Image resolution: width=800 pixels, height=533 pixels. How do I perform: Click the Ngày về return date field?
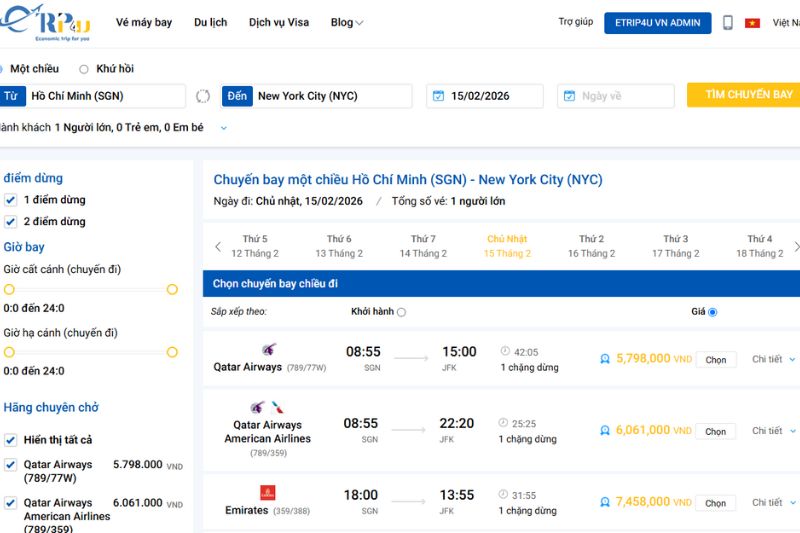(x=616, y=96)
